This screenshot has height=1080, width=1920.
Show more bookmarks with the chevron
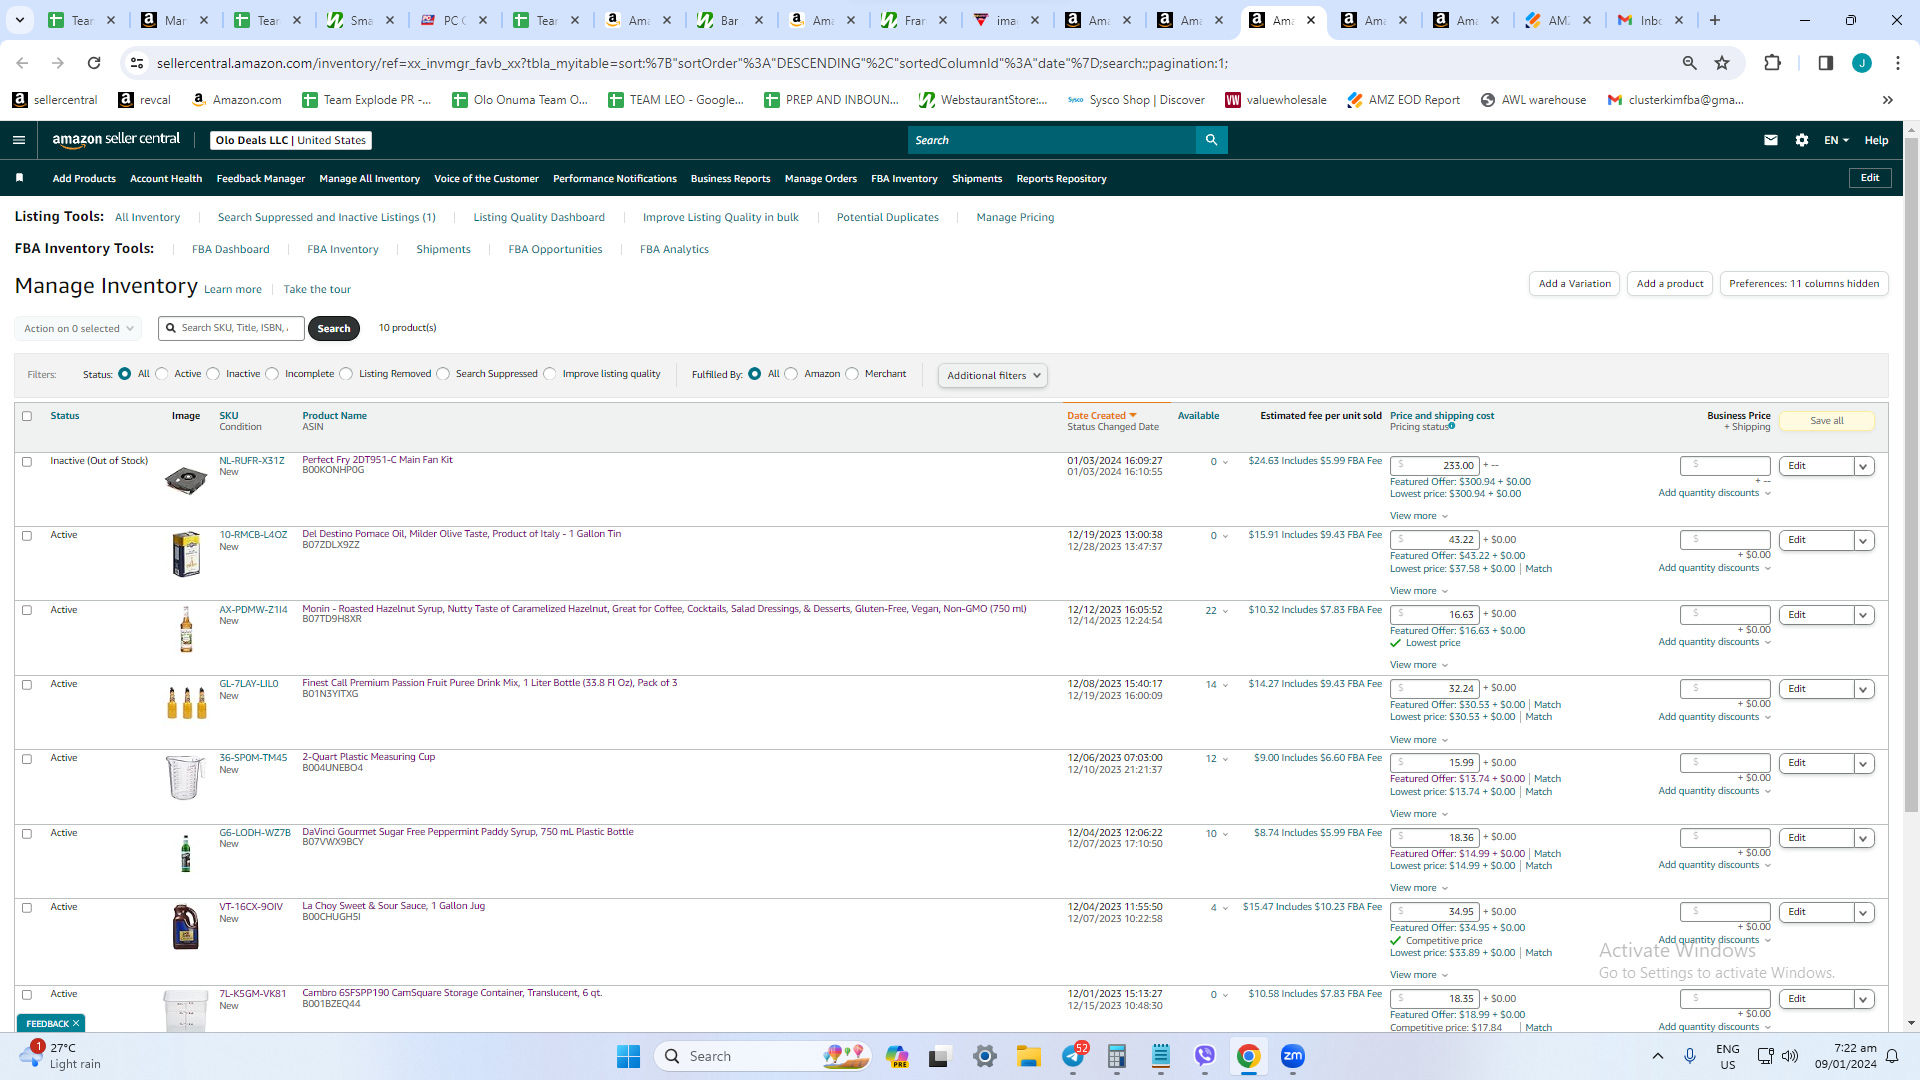click(x=1888, y=100)
